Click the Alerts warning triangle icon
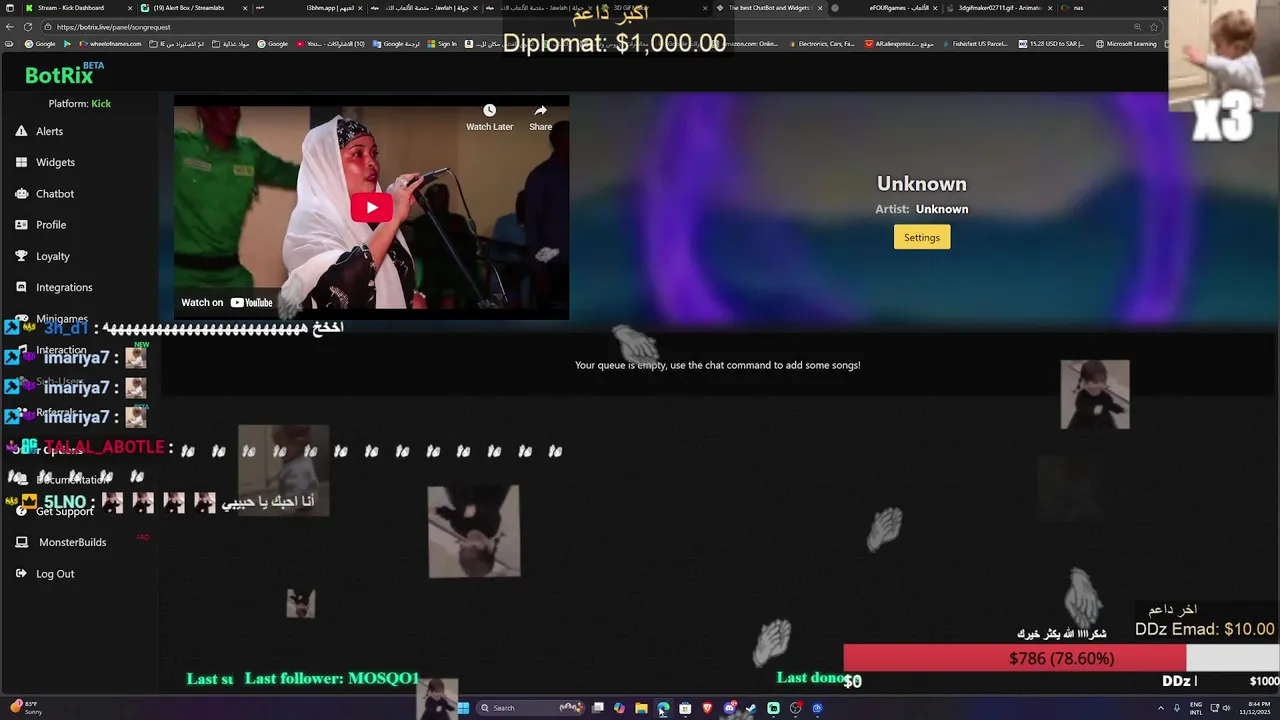This screenshot has width=1280, height=720. click(21, 131)
